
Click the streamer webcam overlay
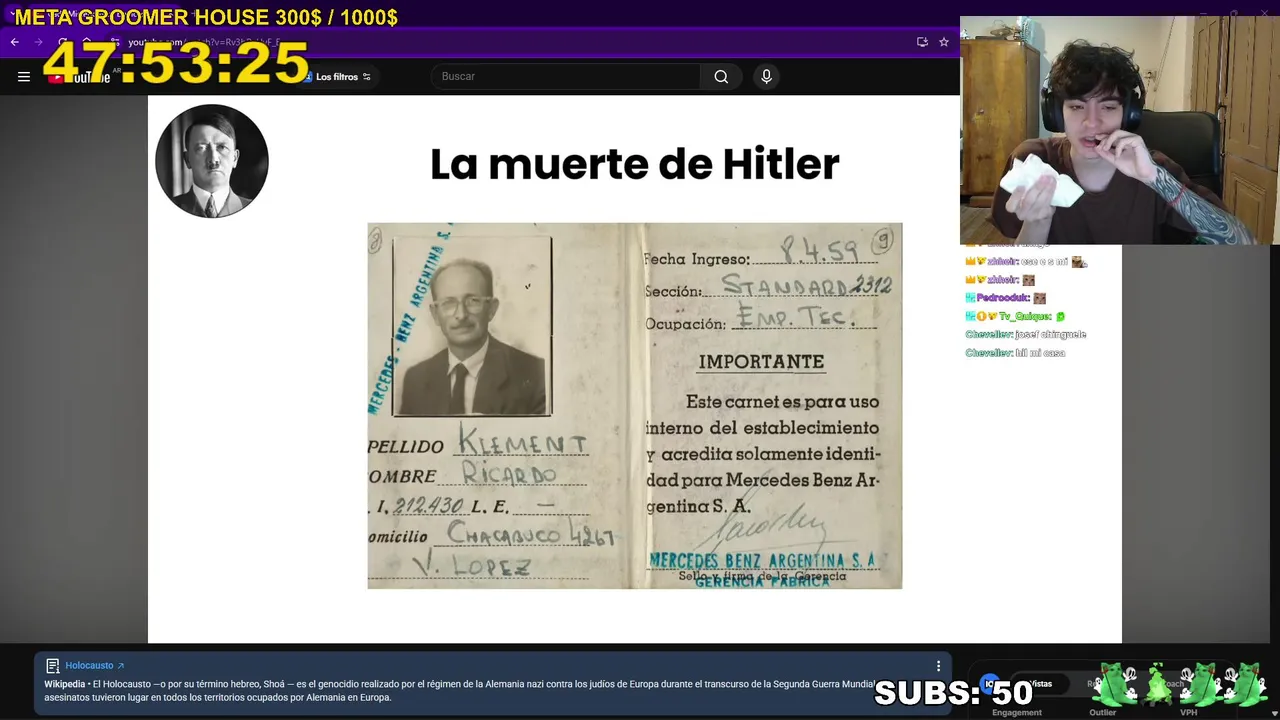[1120, 130]
